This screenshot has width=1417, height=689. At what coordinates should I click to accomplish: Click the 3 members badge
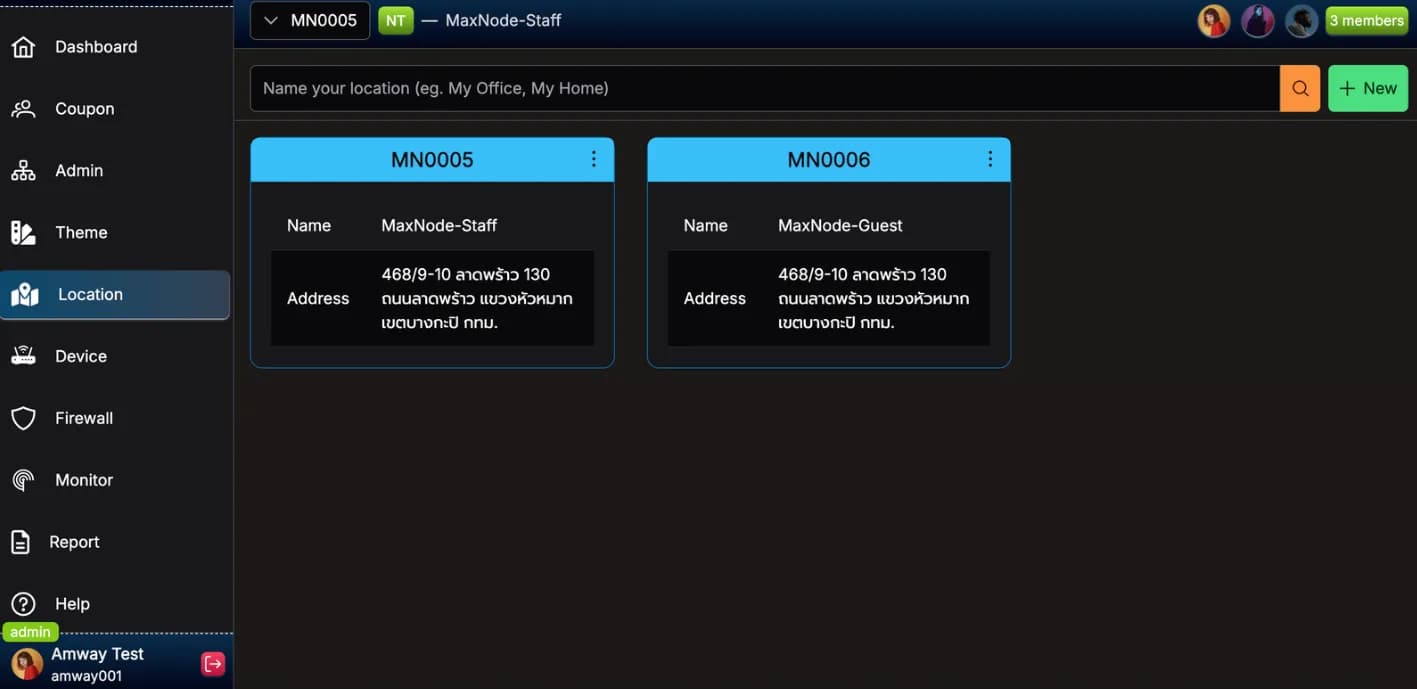pos(1366,18)
